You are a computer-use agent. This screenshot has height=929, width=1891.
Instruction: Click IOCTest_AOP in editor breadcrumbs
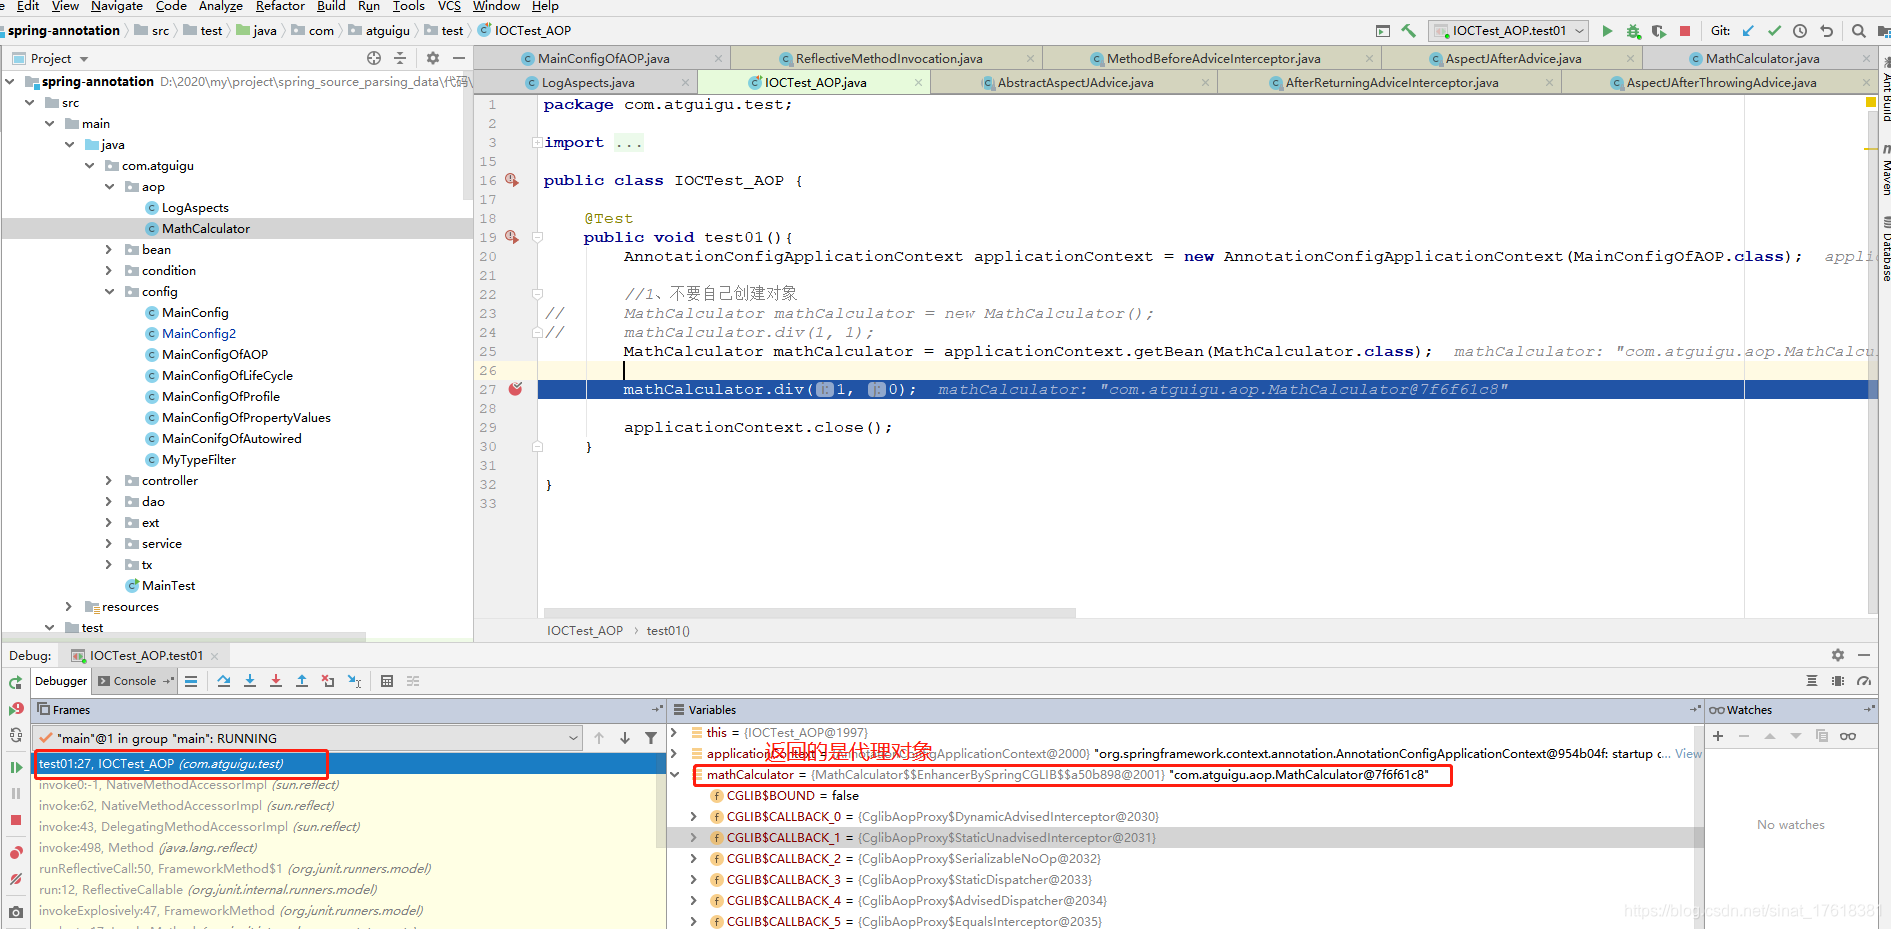coord(584,631)
